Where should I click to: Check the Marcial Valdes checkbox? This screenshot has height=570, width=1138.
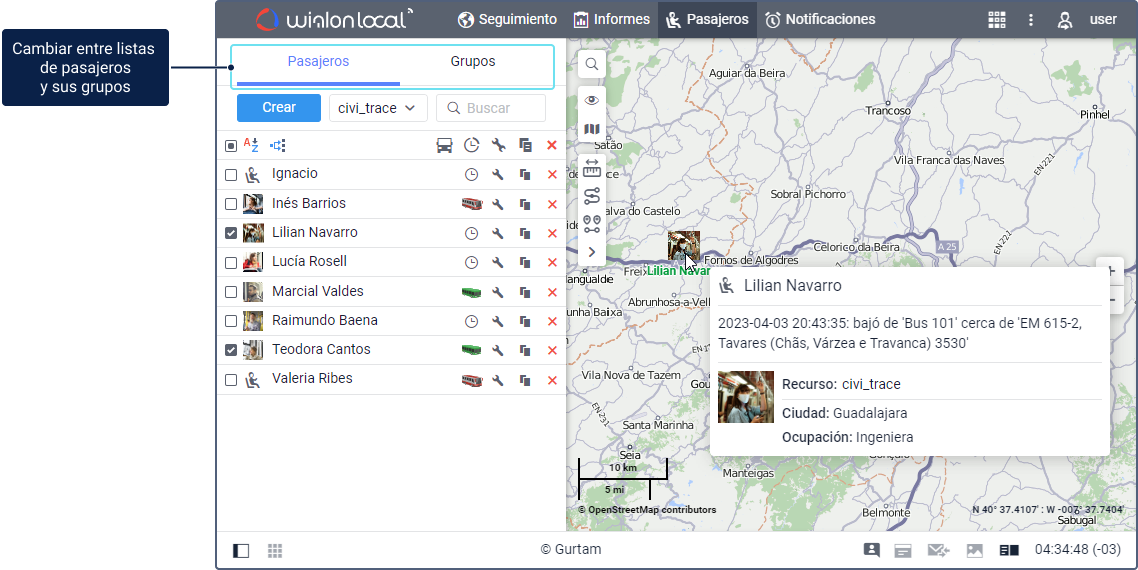[231, 292]
